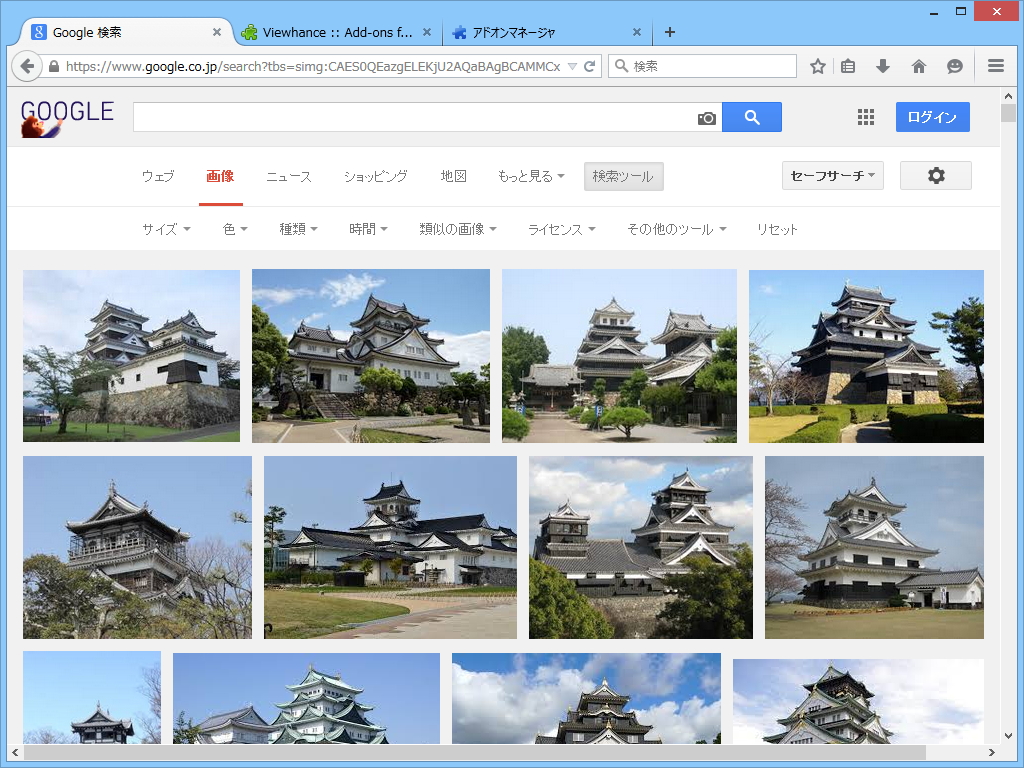The width and height of the screenshot is (1024, 768).
Task: Click the blue magnifier search icon
Action: pos(751,117)
